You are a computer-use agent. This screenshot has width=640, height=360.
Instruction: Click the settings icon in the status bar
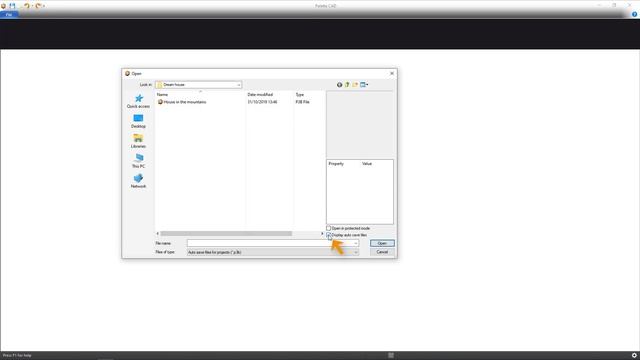(634, 356)
